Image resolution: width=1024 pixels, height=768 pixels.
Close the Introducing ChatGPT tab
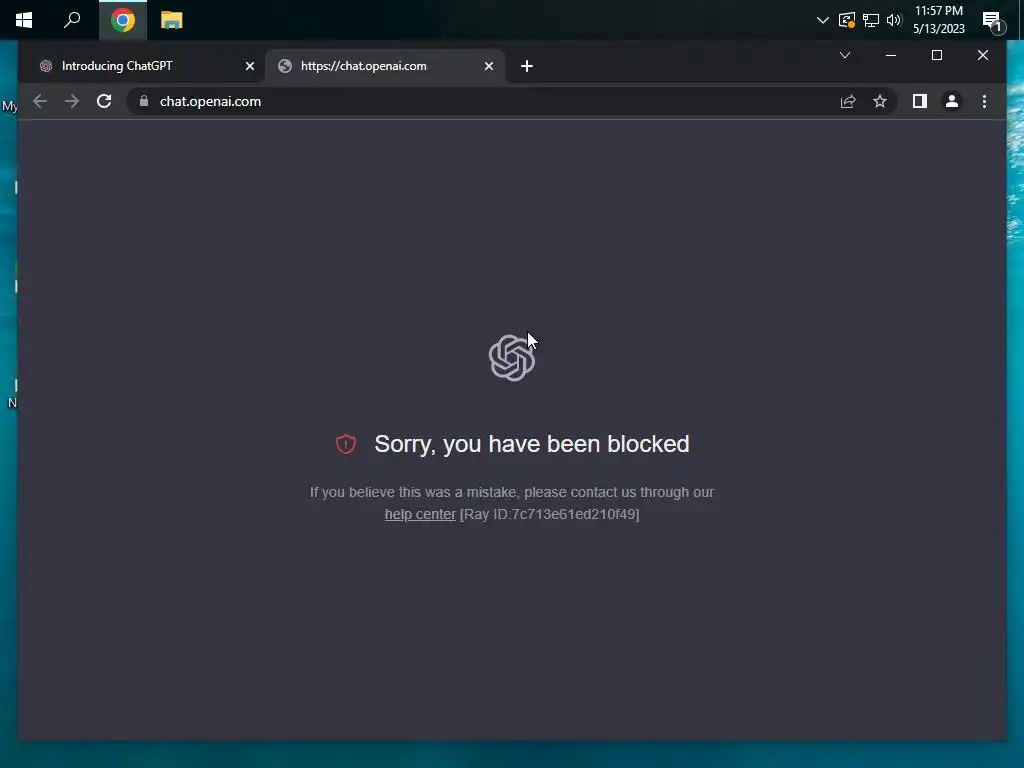pyautogui.click(x=249, y=66)
